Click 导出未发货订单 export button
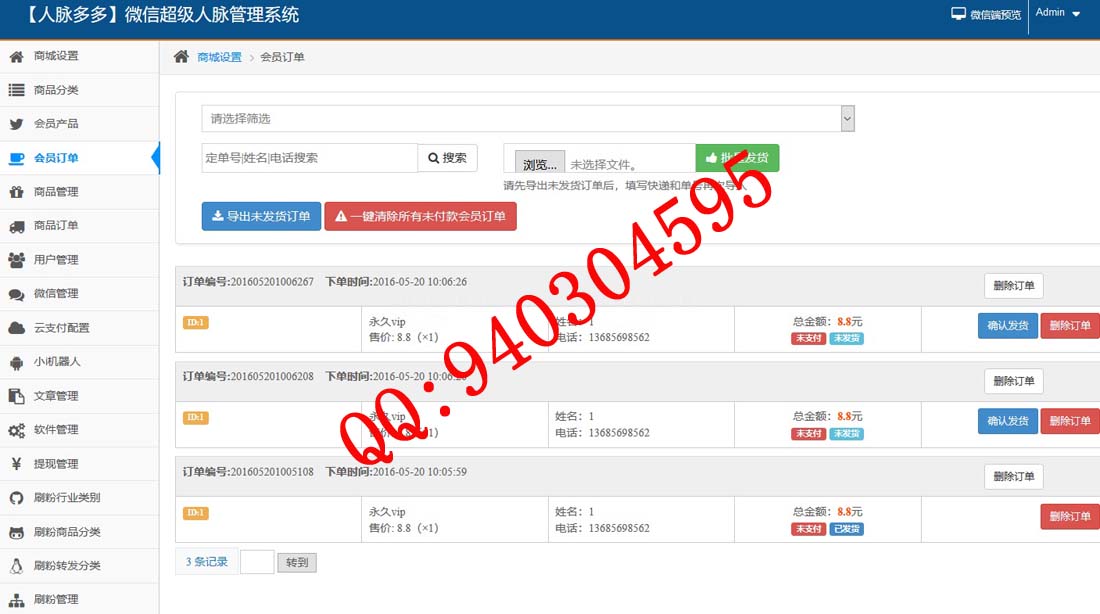The height and width of the screenshot is (614, 1100). click(x=261, y=216)
